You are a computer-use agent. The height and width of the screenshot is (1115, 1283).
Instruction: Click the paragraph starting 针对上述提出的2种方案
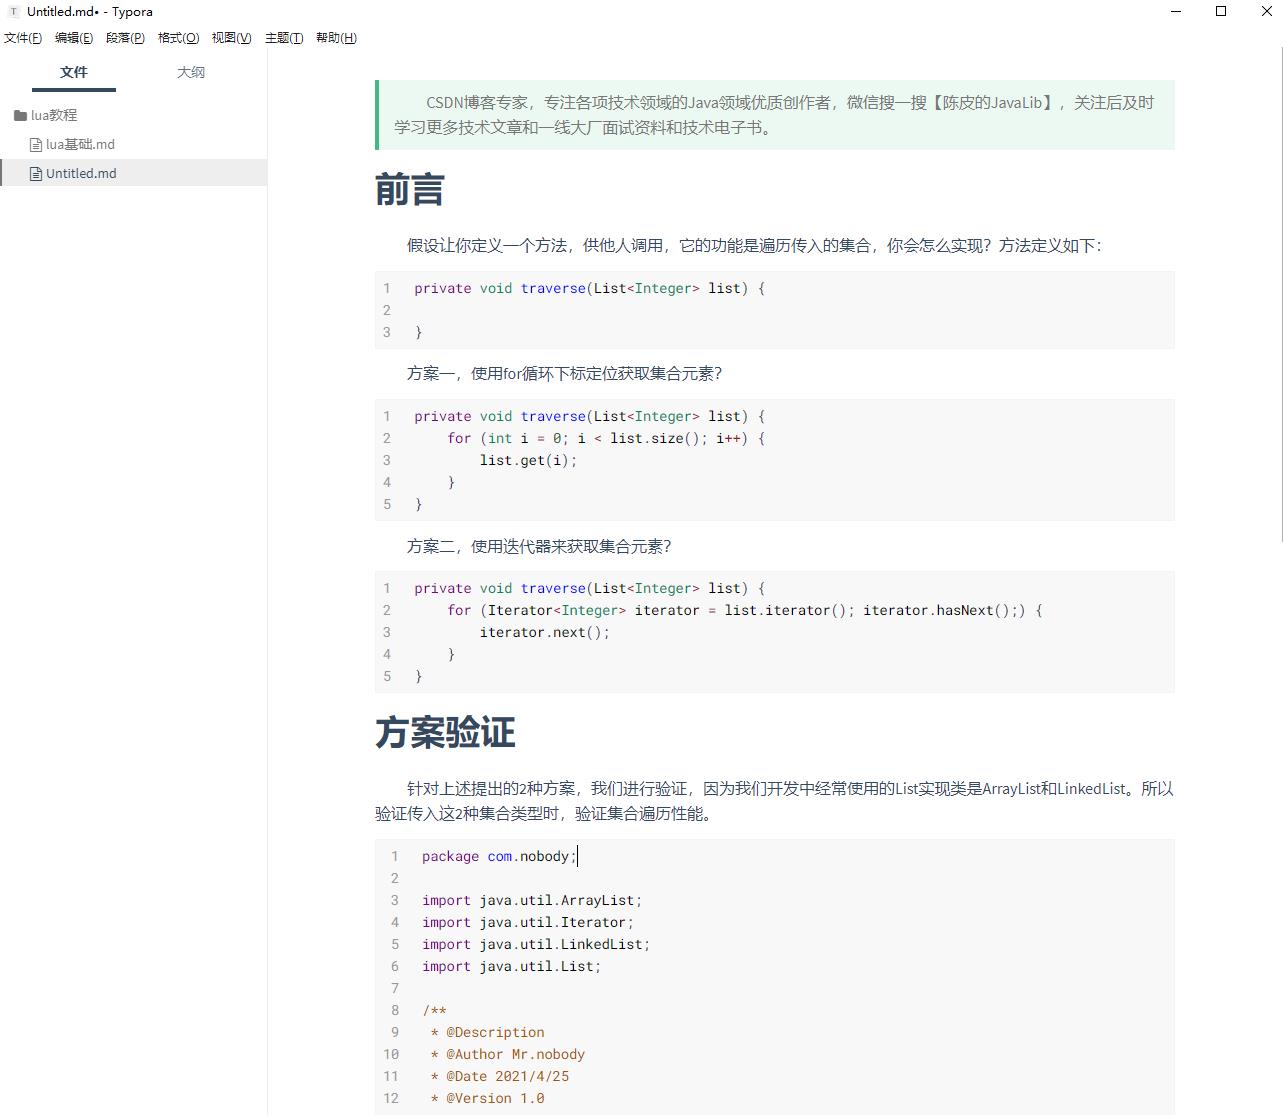click(774, 801)
